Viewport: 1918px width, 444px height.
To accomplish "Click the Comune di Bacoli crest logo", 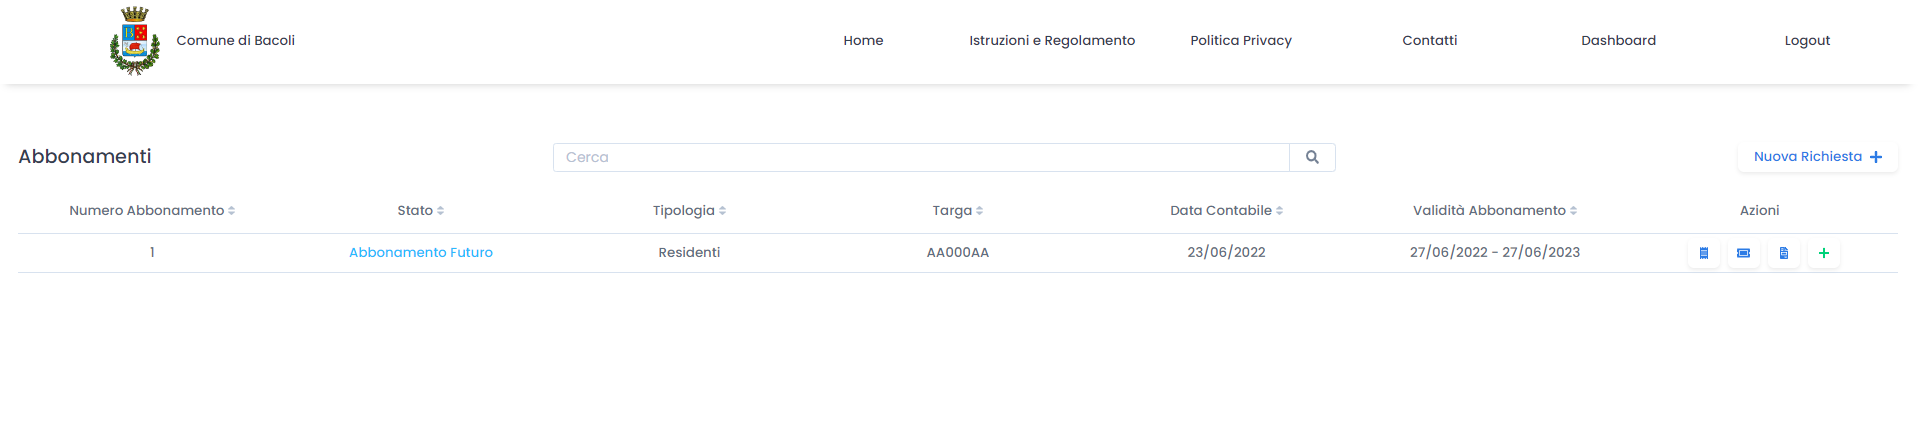I will coord(135,41).
